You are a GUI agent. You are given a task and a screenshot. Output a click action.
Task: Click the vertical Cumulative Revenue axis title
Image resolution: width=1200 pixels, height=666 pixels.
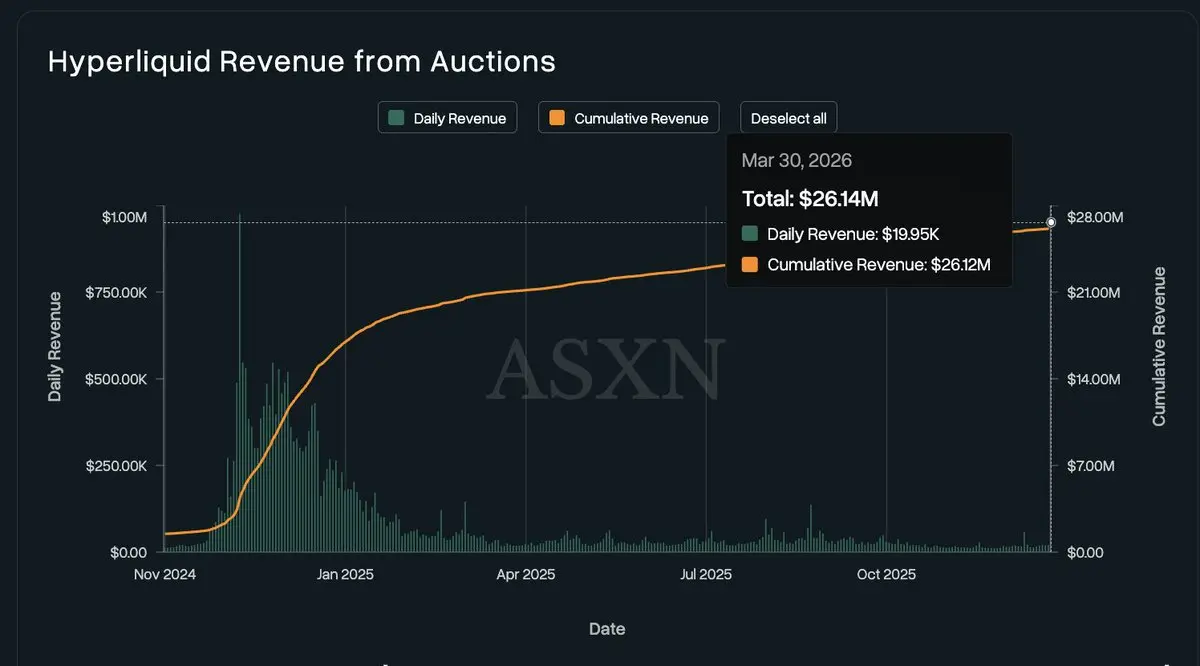point(1159,346)
